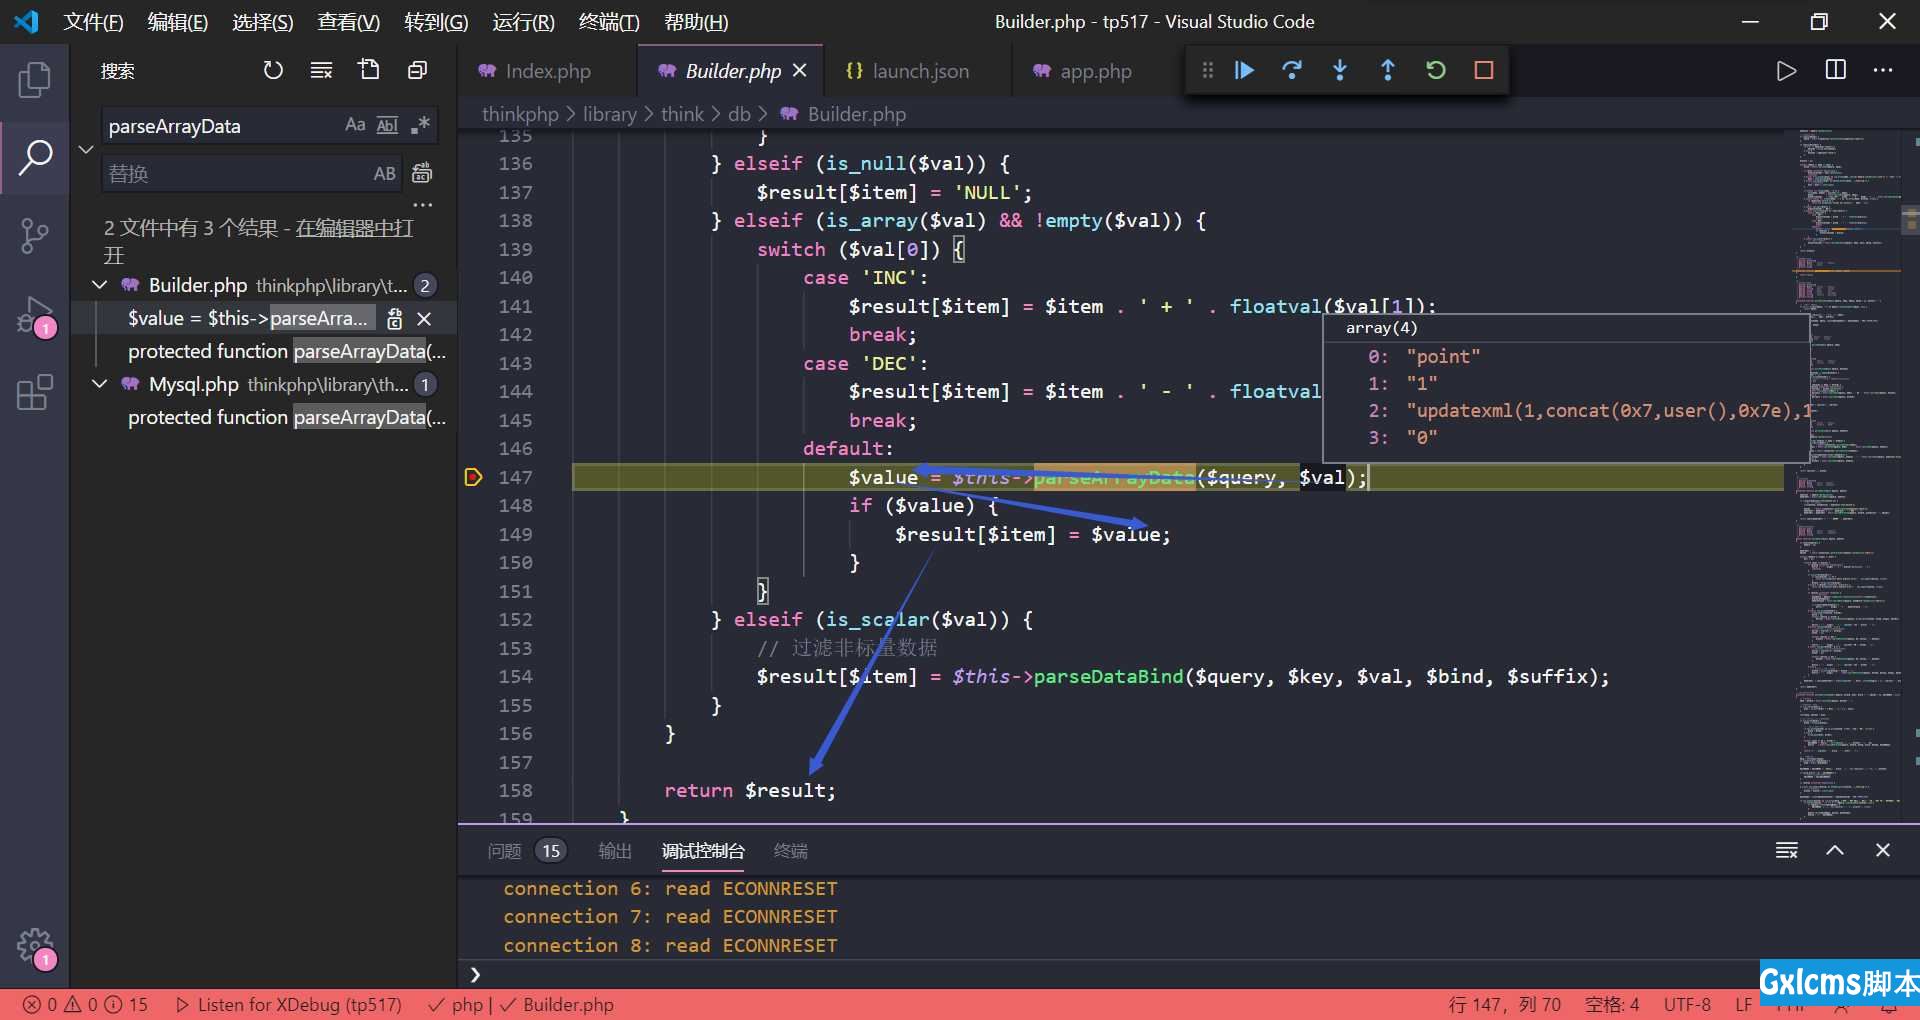Continue debugging with the play button
This screenshot has height=1020, width=1920.
(x=1244, y=70)
